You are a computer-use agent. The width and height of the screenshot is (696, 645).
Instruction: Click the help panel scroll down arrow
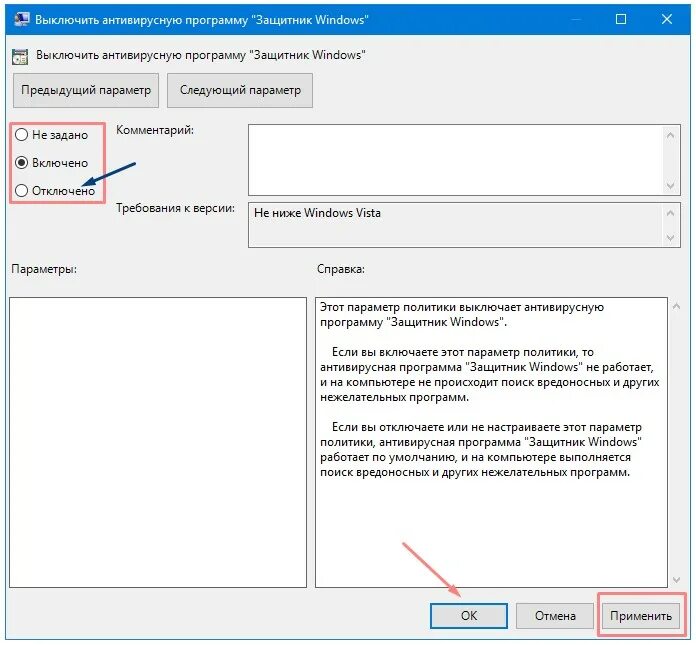(x=676, y=580)
